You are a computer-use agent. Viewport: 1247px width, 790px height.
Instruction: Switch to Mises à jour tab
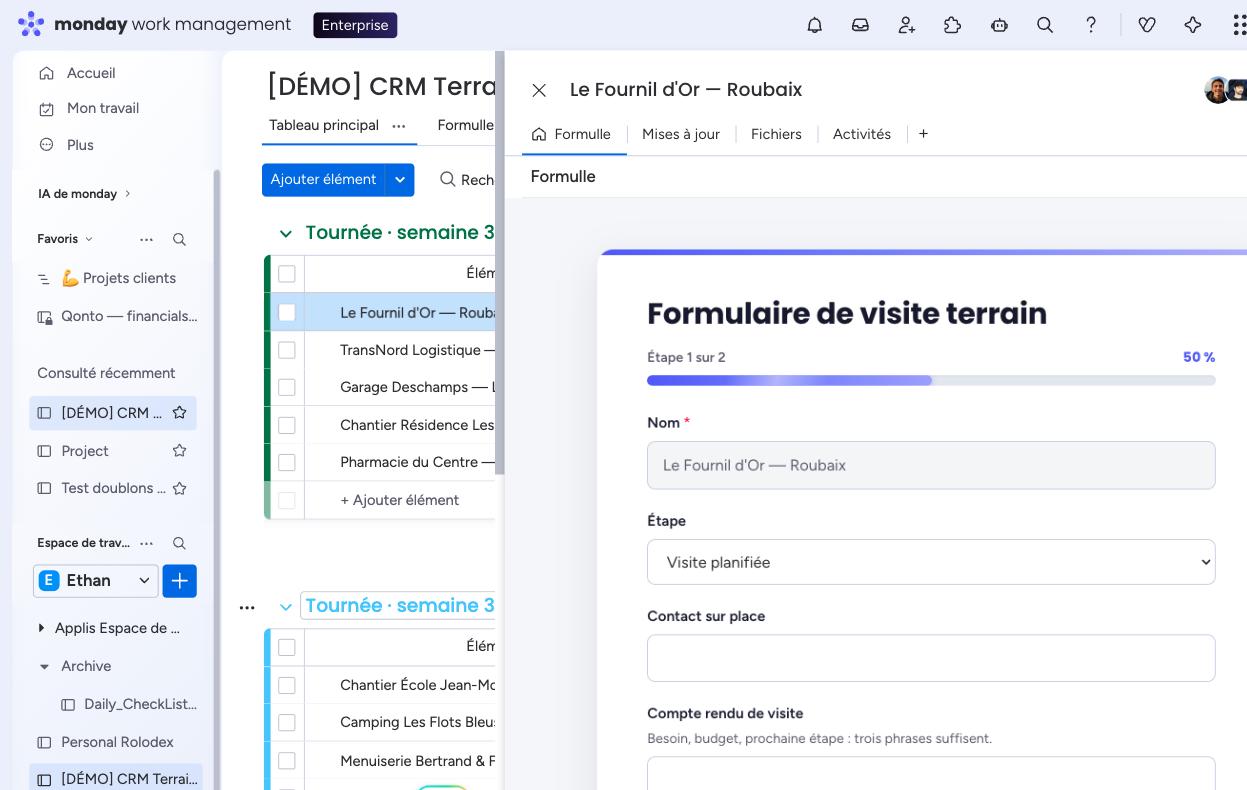point(681,134)
